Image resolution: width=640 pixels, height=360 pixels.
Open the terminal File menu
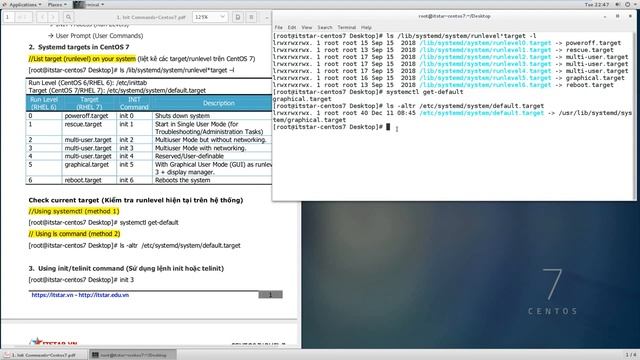point(279,27)
